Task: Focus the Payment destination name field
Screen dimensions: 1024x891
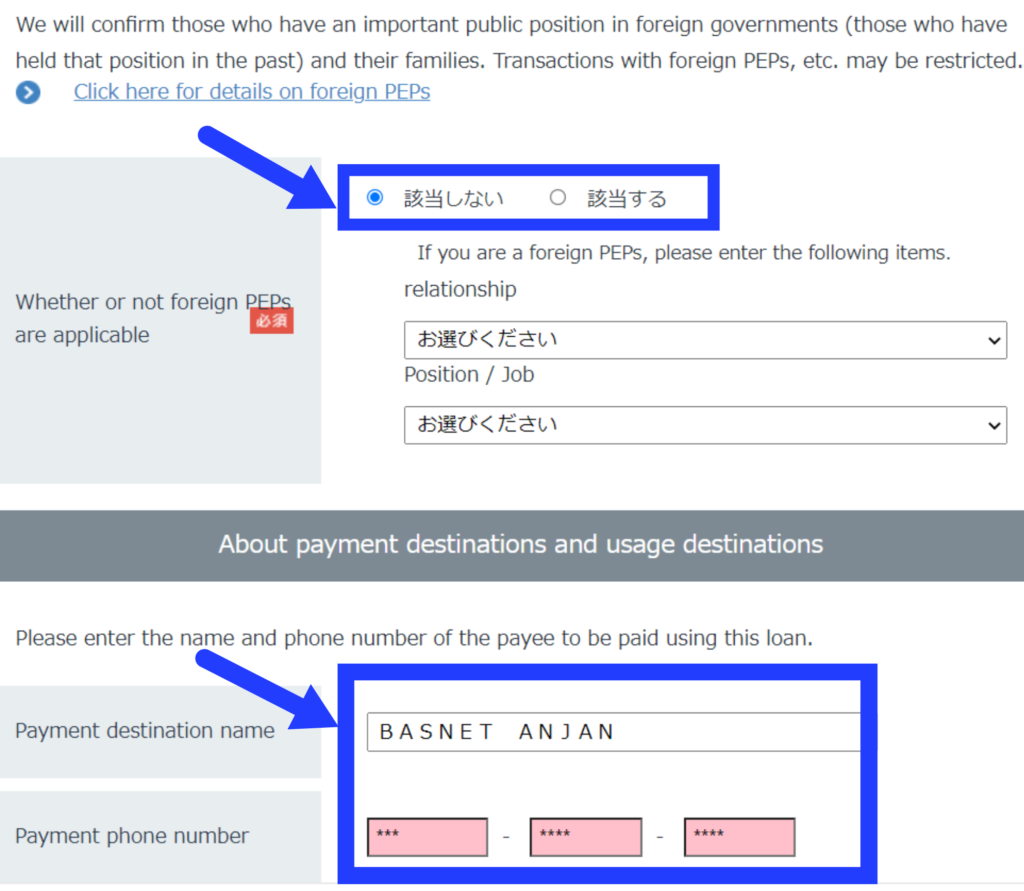Action: (x=612, y=732)
